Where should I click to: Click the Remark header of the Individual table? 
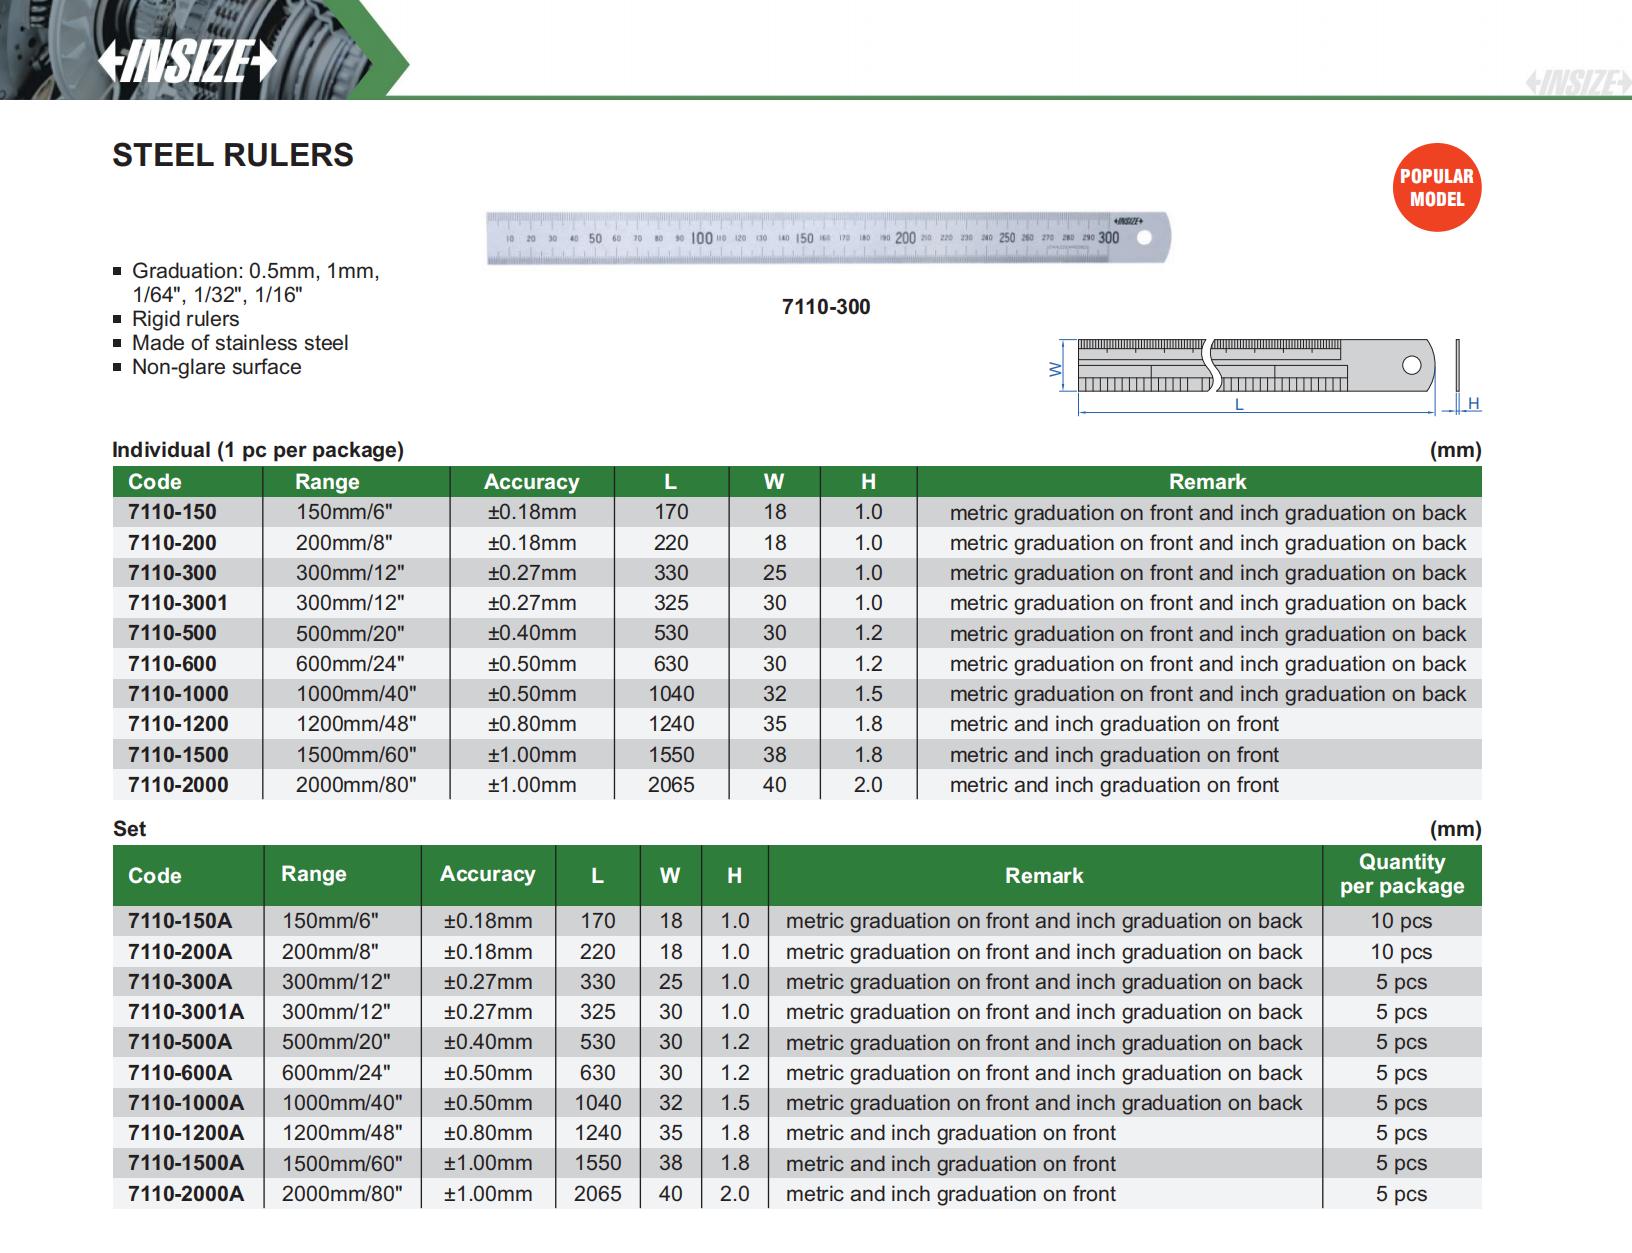(x=1207, y=482)
